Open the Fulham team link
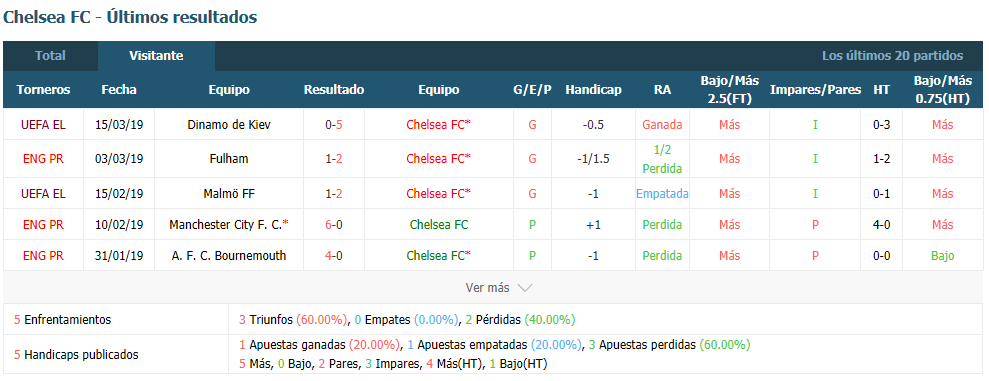 pyautogui.click(x=229, y=159)
